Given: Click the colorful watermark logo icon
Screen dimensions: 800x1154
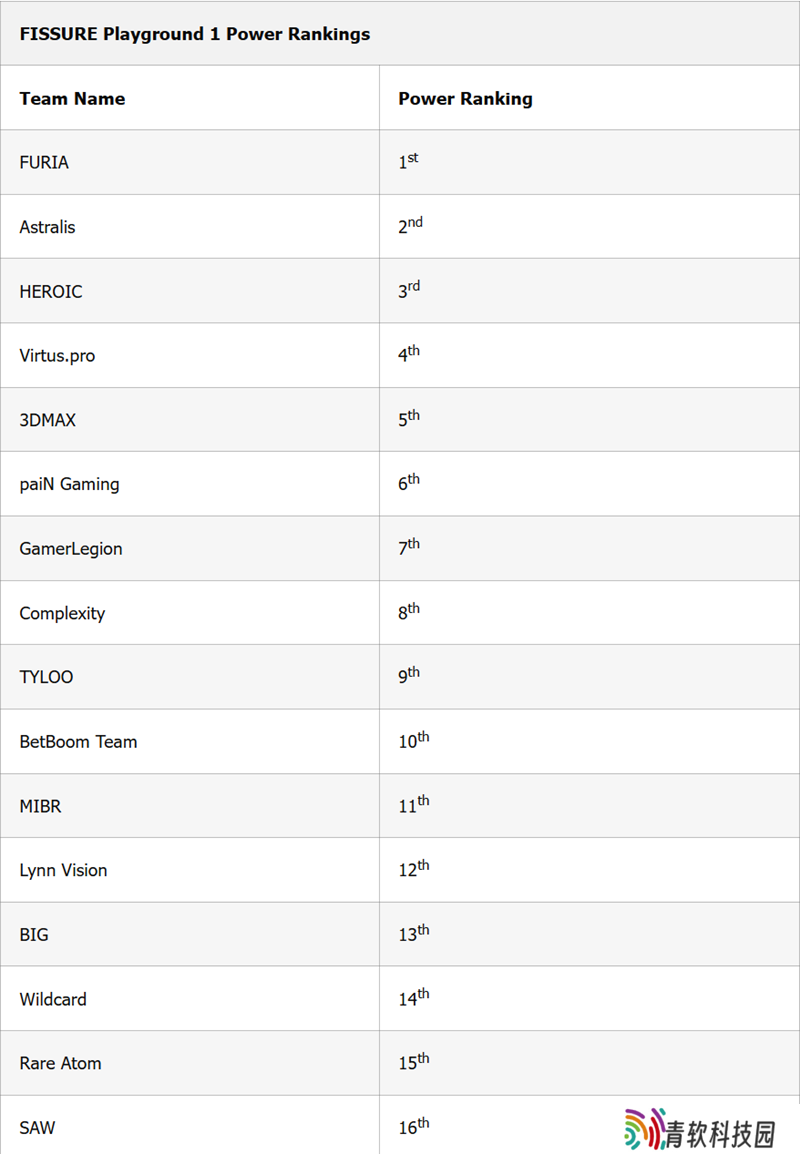Looking at the screenshot, I should pyautogui.click(x=646, y=1128).
